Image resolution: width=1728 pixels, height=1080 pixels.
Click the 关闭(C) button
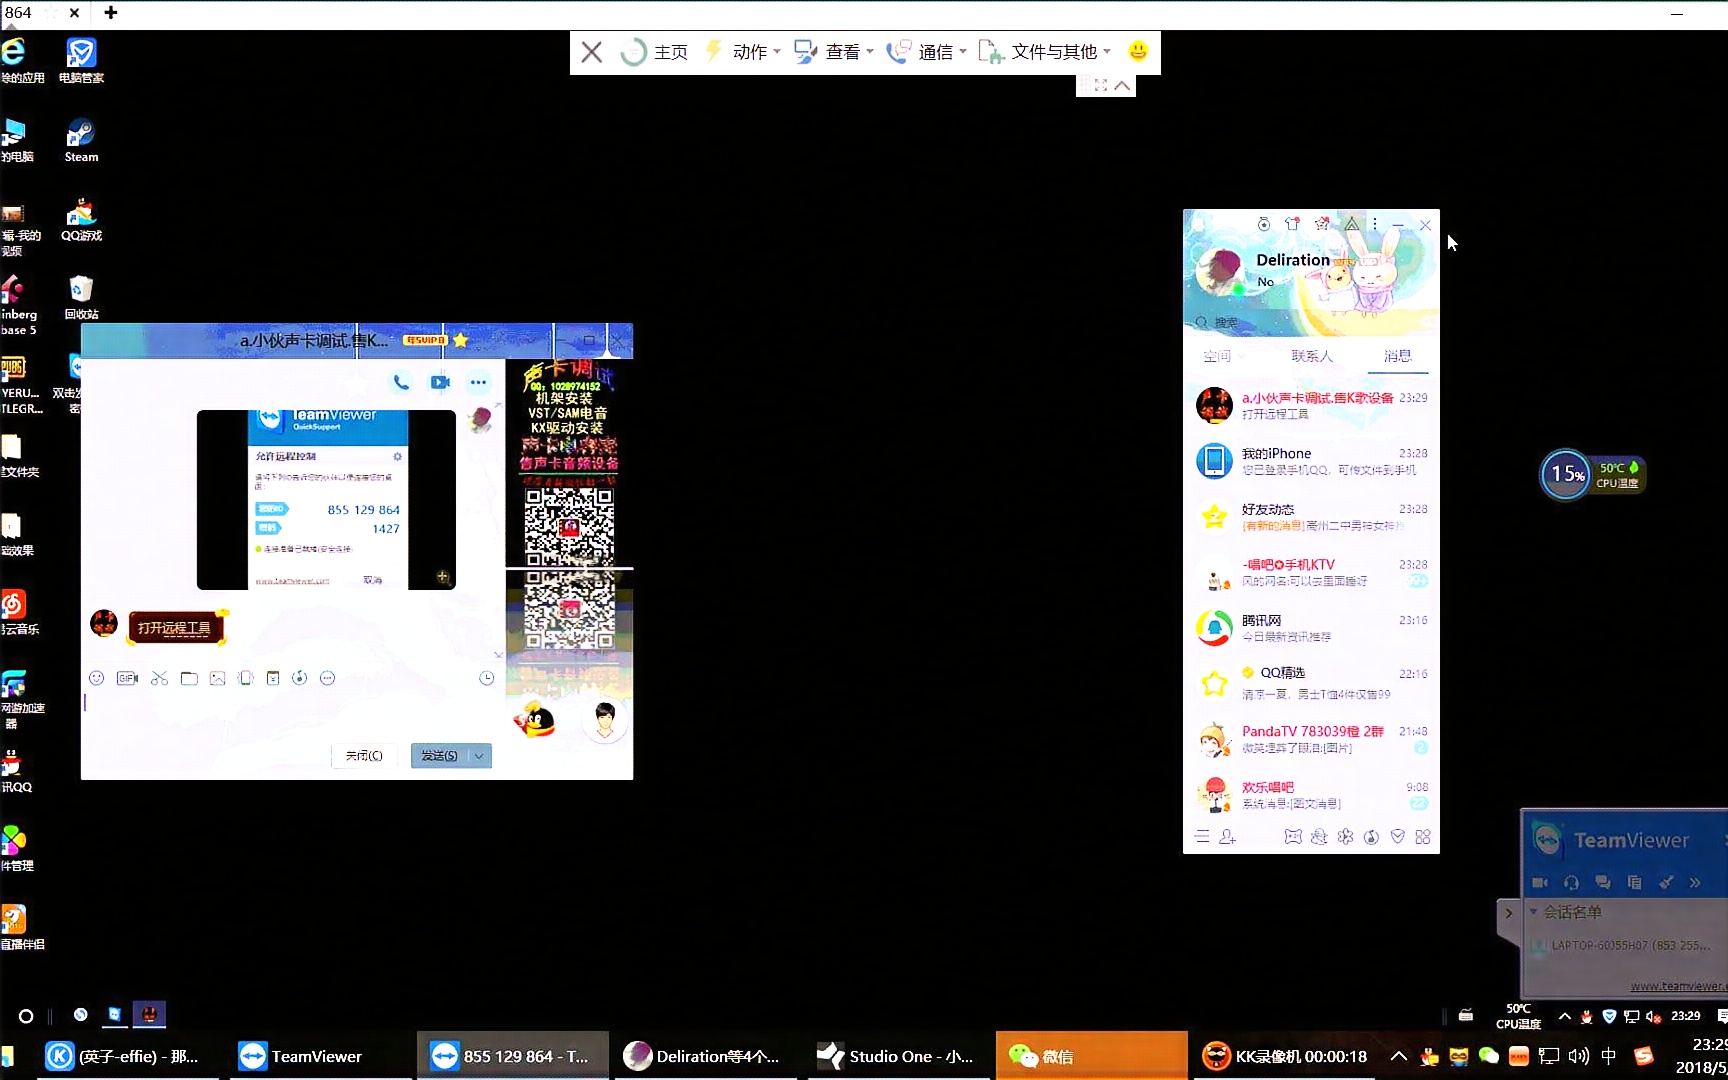(364, 755)
